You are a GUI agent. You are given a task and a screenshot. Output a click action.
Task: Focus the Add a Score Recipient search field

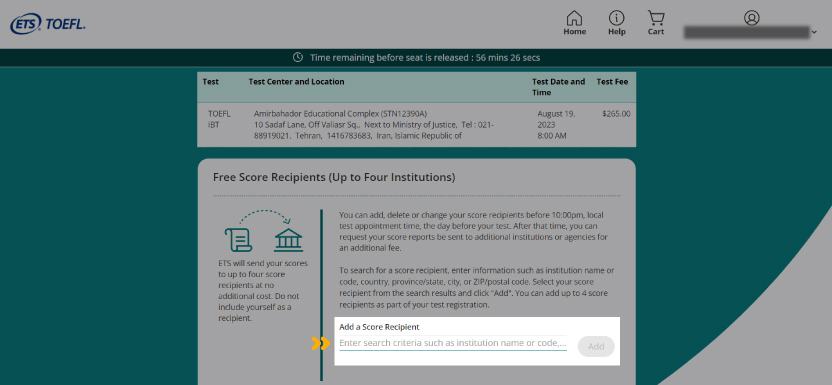tap(453, 343)
